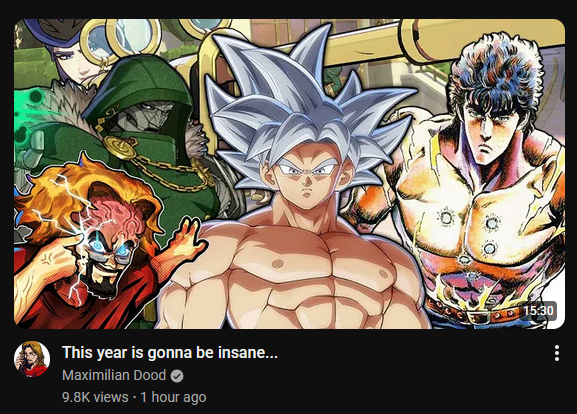The height and width of the screenshot is (414, 577).
Task: Click the '1 hour ago' timestamp
Action: (173, 397)
